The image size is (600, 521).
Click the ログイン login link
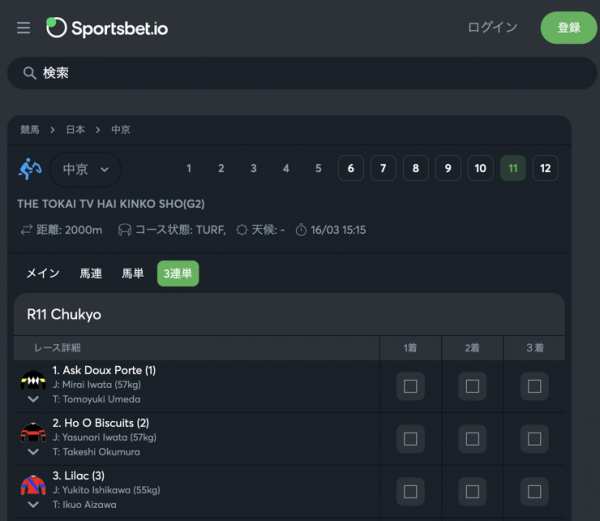tap(492, 27)
